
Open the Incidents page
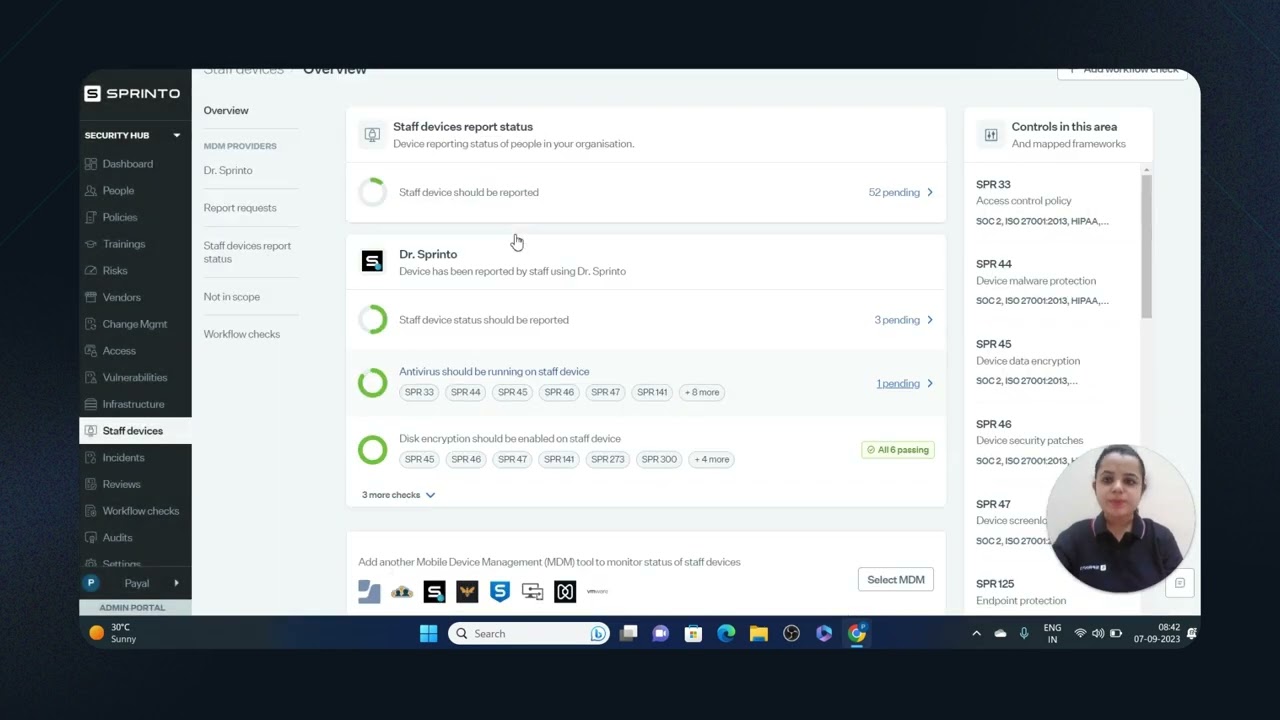[123, 458]
